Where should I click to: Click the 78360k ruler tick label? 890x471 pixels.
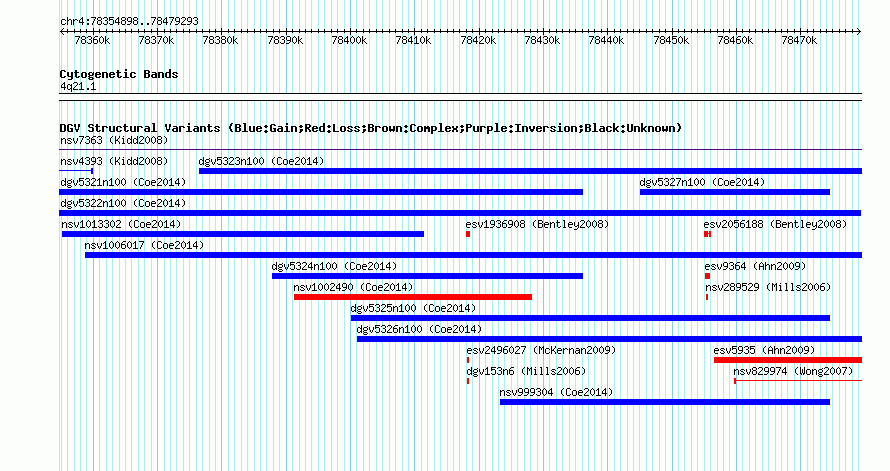coord(92,40)
